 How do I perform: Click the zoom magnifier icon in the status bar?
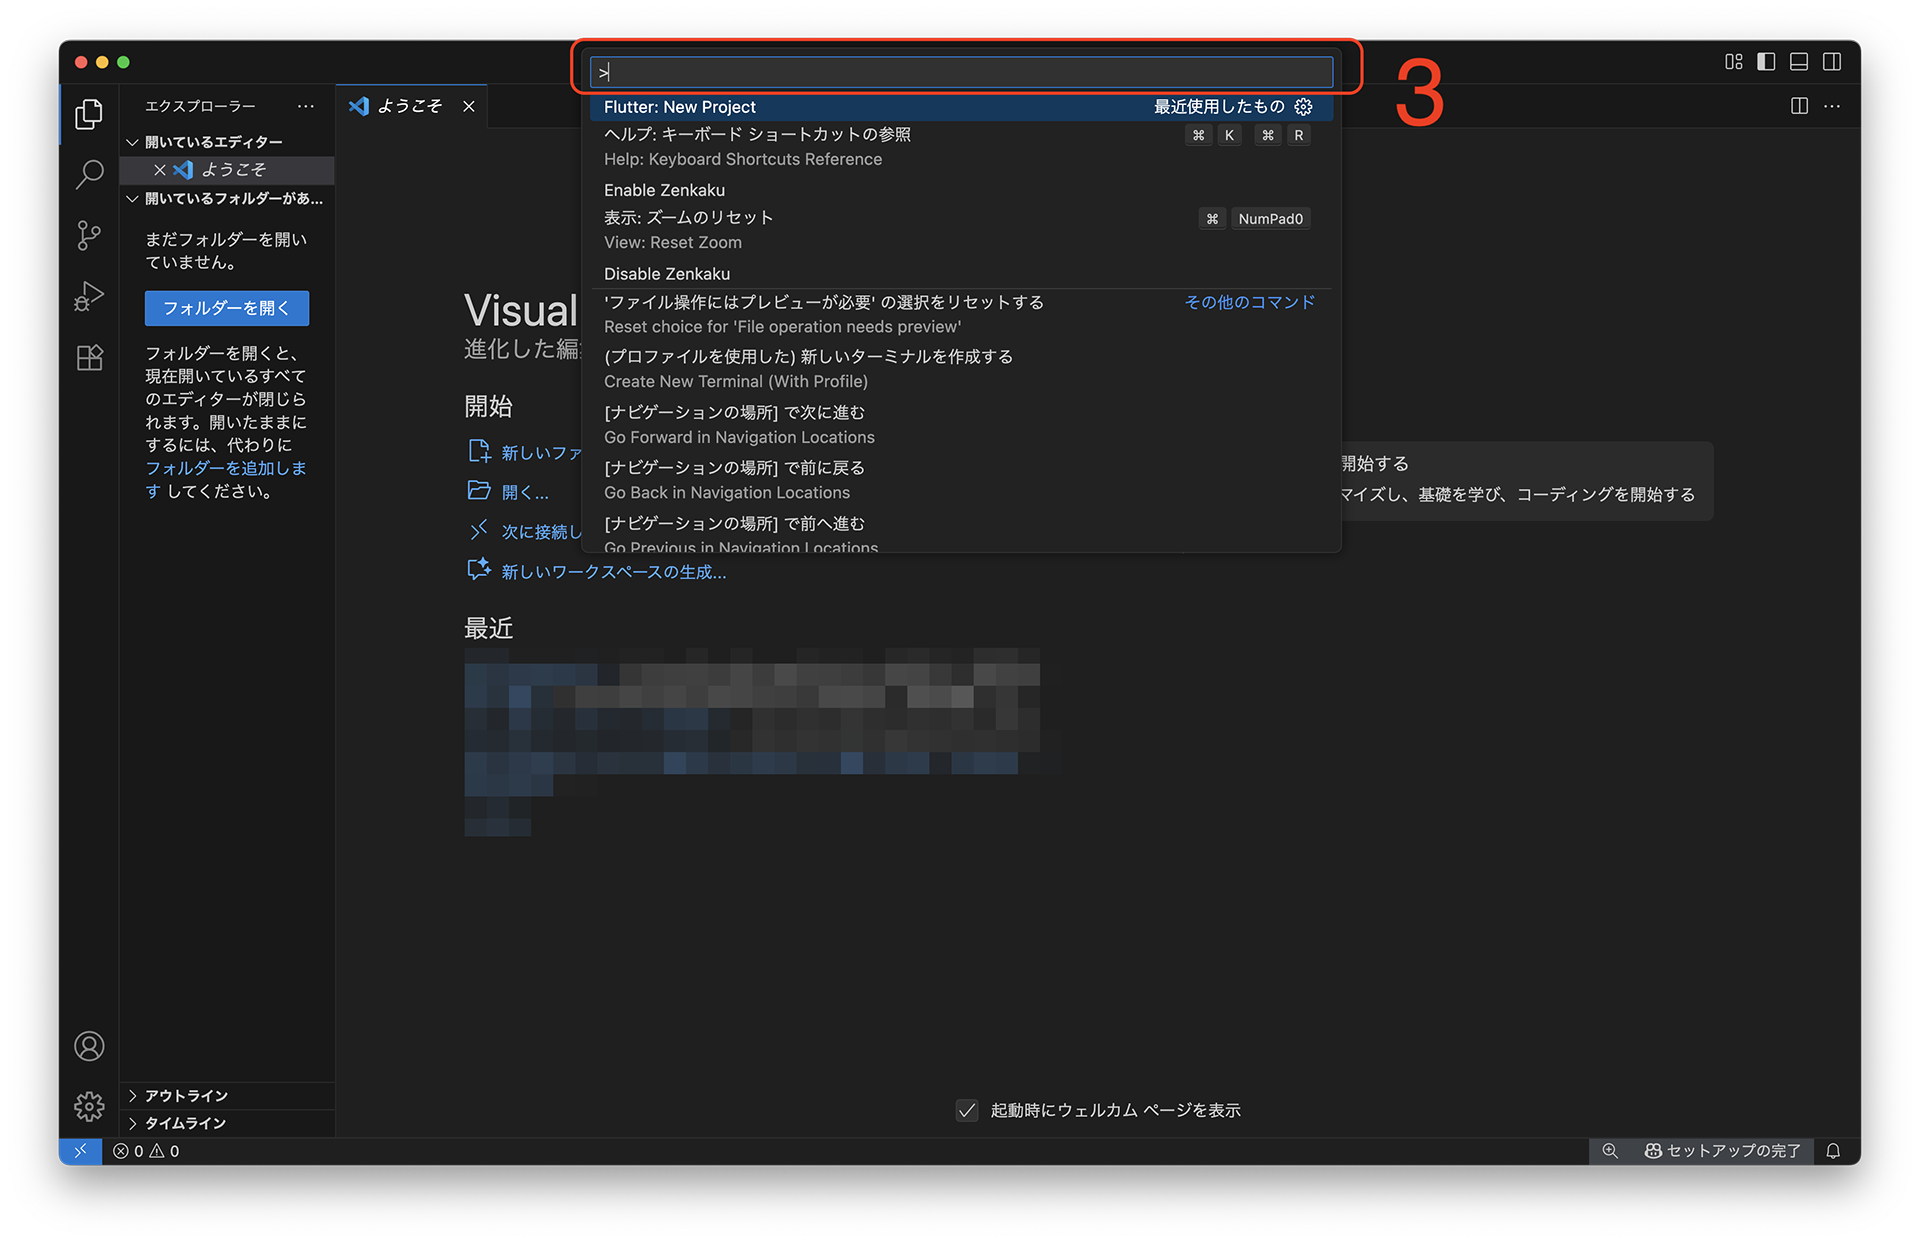1610,1151
